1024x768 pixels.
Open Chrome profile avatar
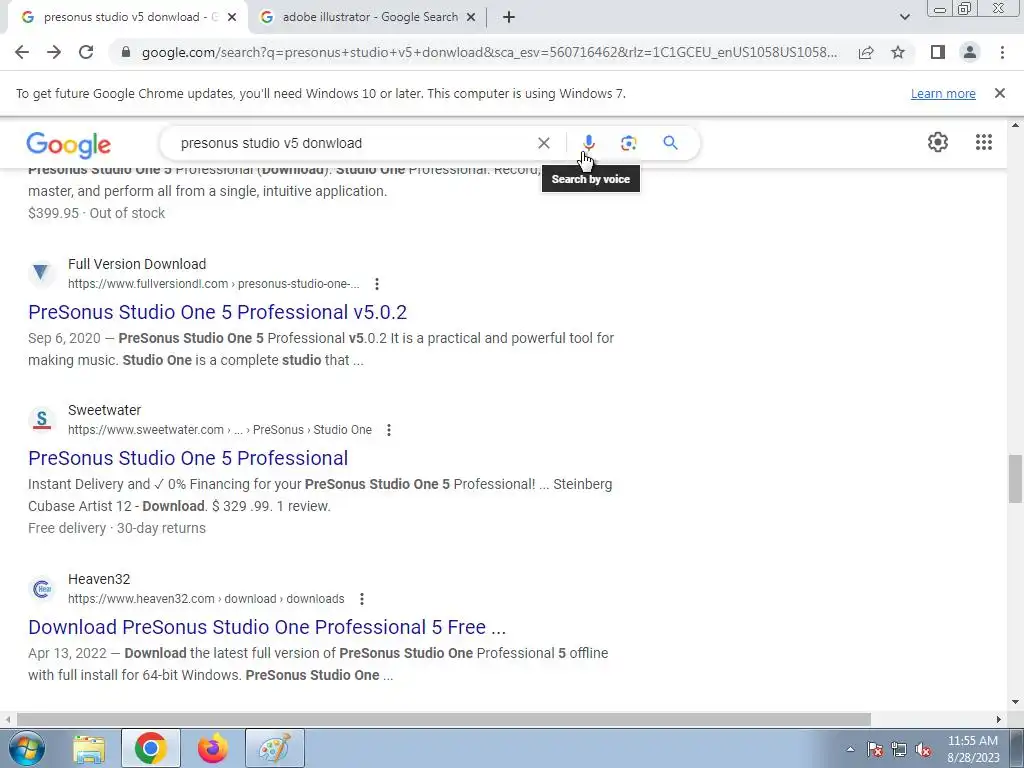970,52
